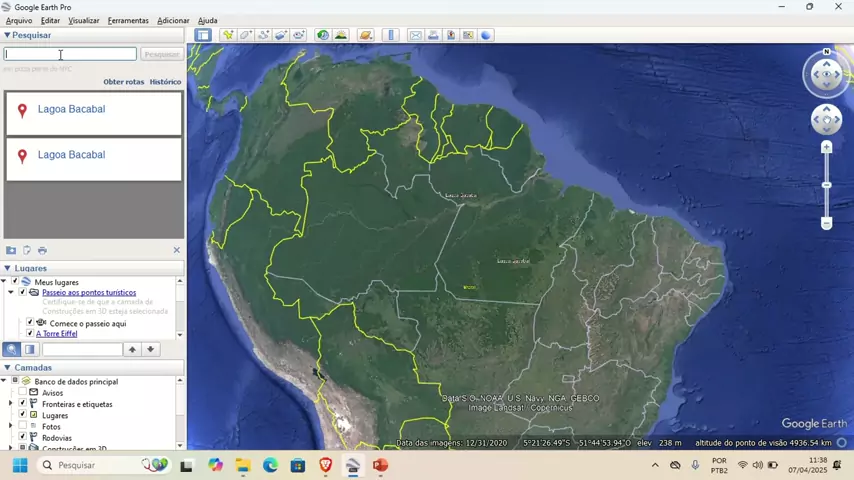Select the Add Image Overlay tool

281,35
